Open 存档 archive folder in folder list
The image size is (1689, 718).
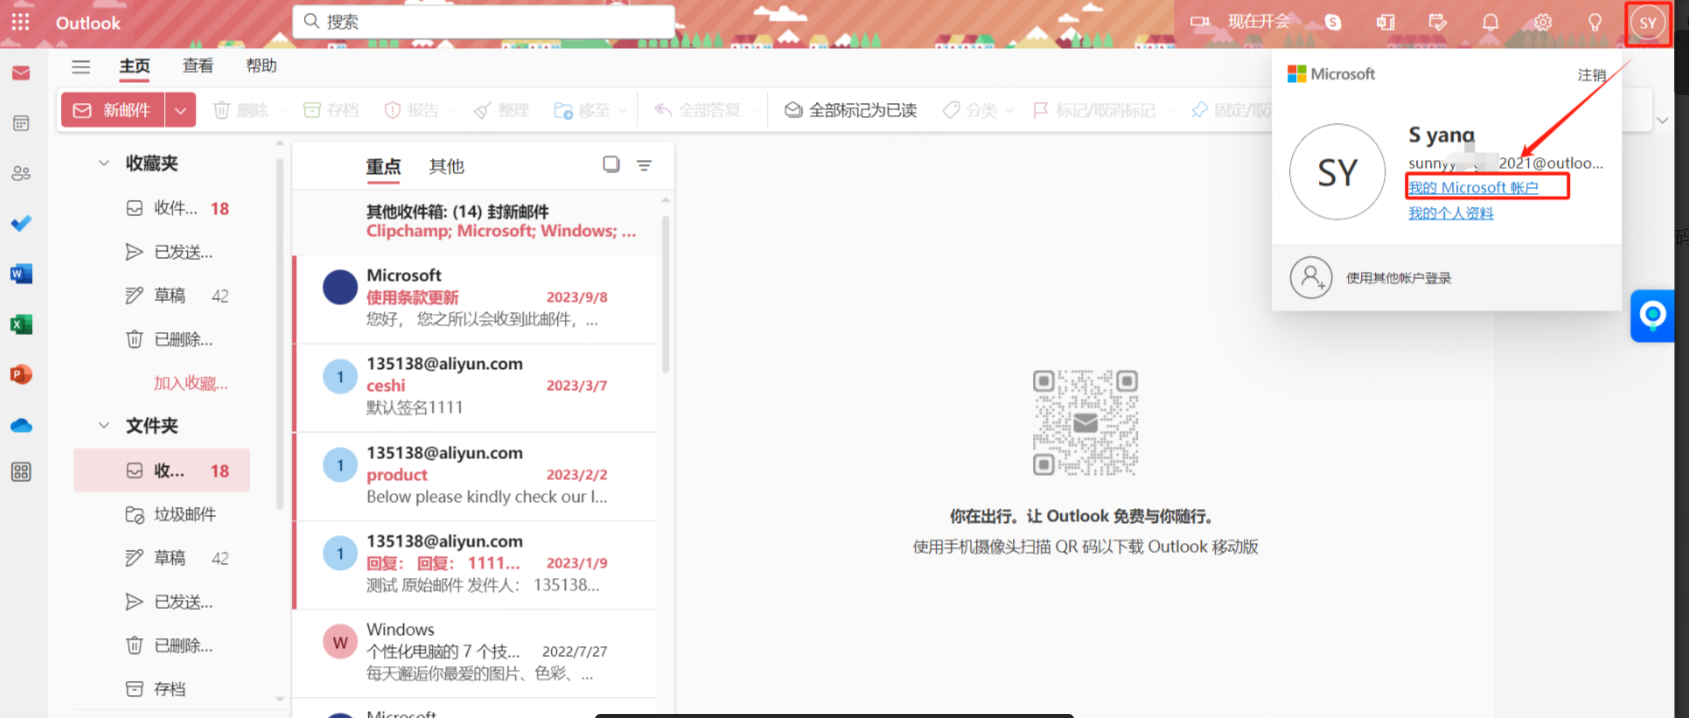[162, 689]
